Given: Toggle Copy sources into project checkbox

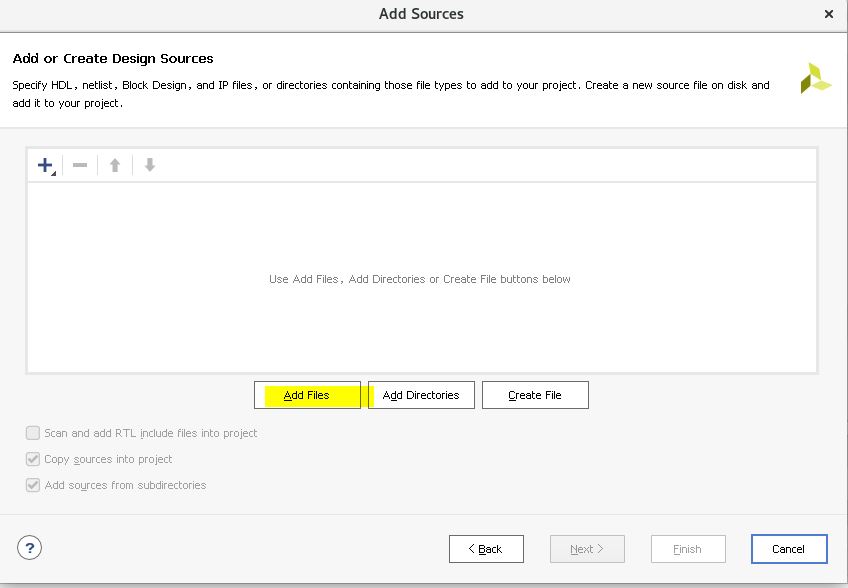Looking at the screenshot, I should click(33, 459).
